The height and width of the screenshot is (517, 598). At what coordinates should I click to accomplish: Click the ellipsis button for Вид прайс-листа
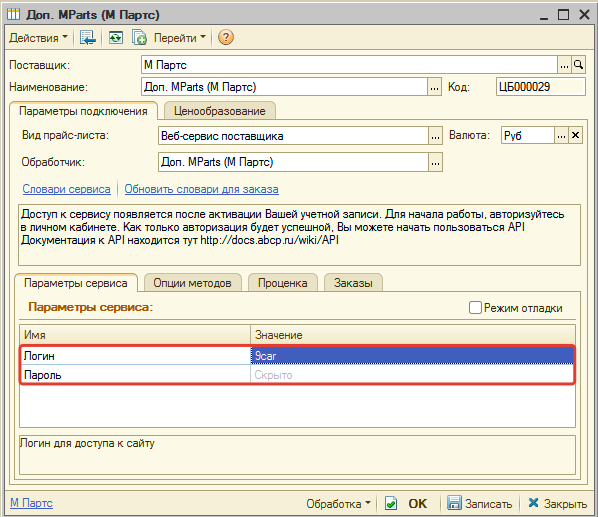pyautogui.click(x=435, y=136)
